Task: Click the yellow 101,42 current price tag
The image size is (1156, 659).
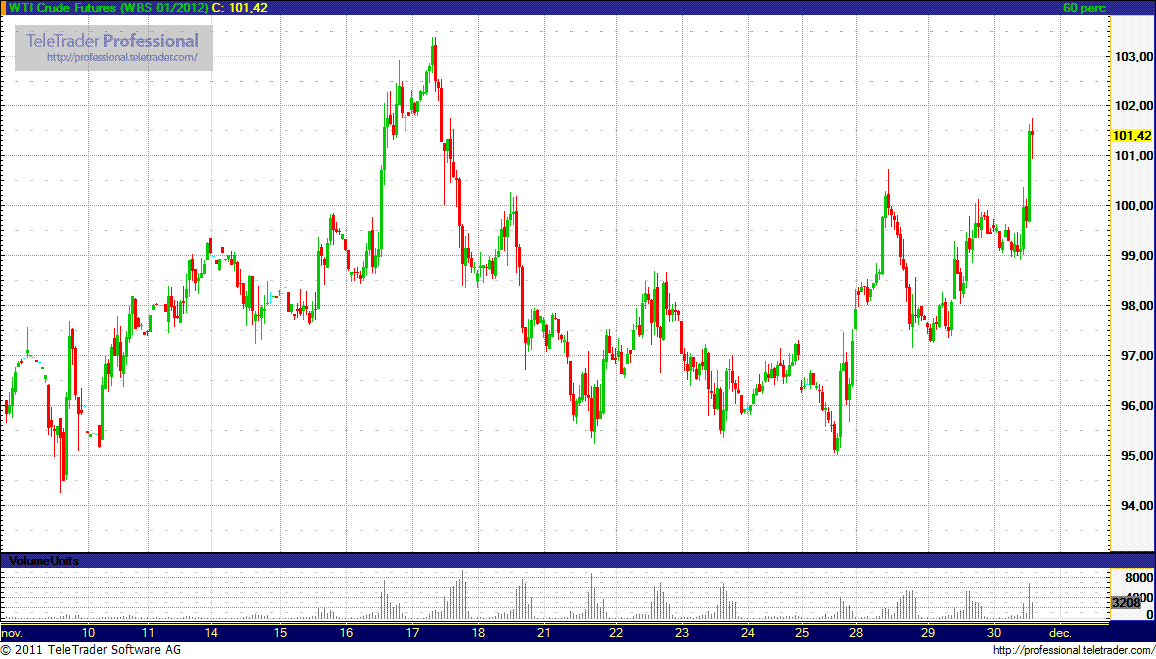Action: 1131,136
